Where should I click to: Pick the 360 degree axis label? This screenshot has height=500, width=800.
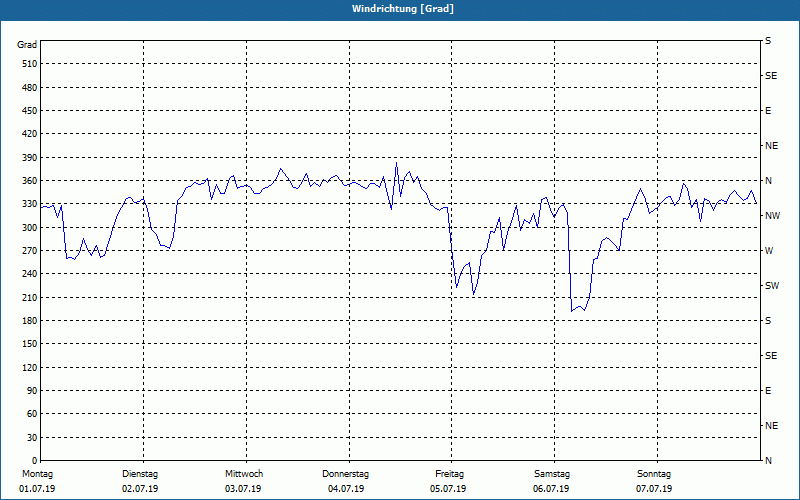point(29,181)
